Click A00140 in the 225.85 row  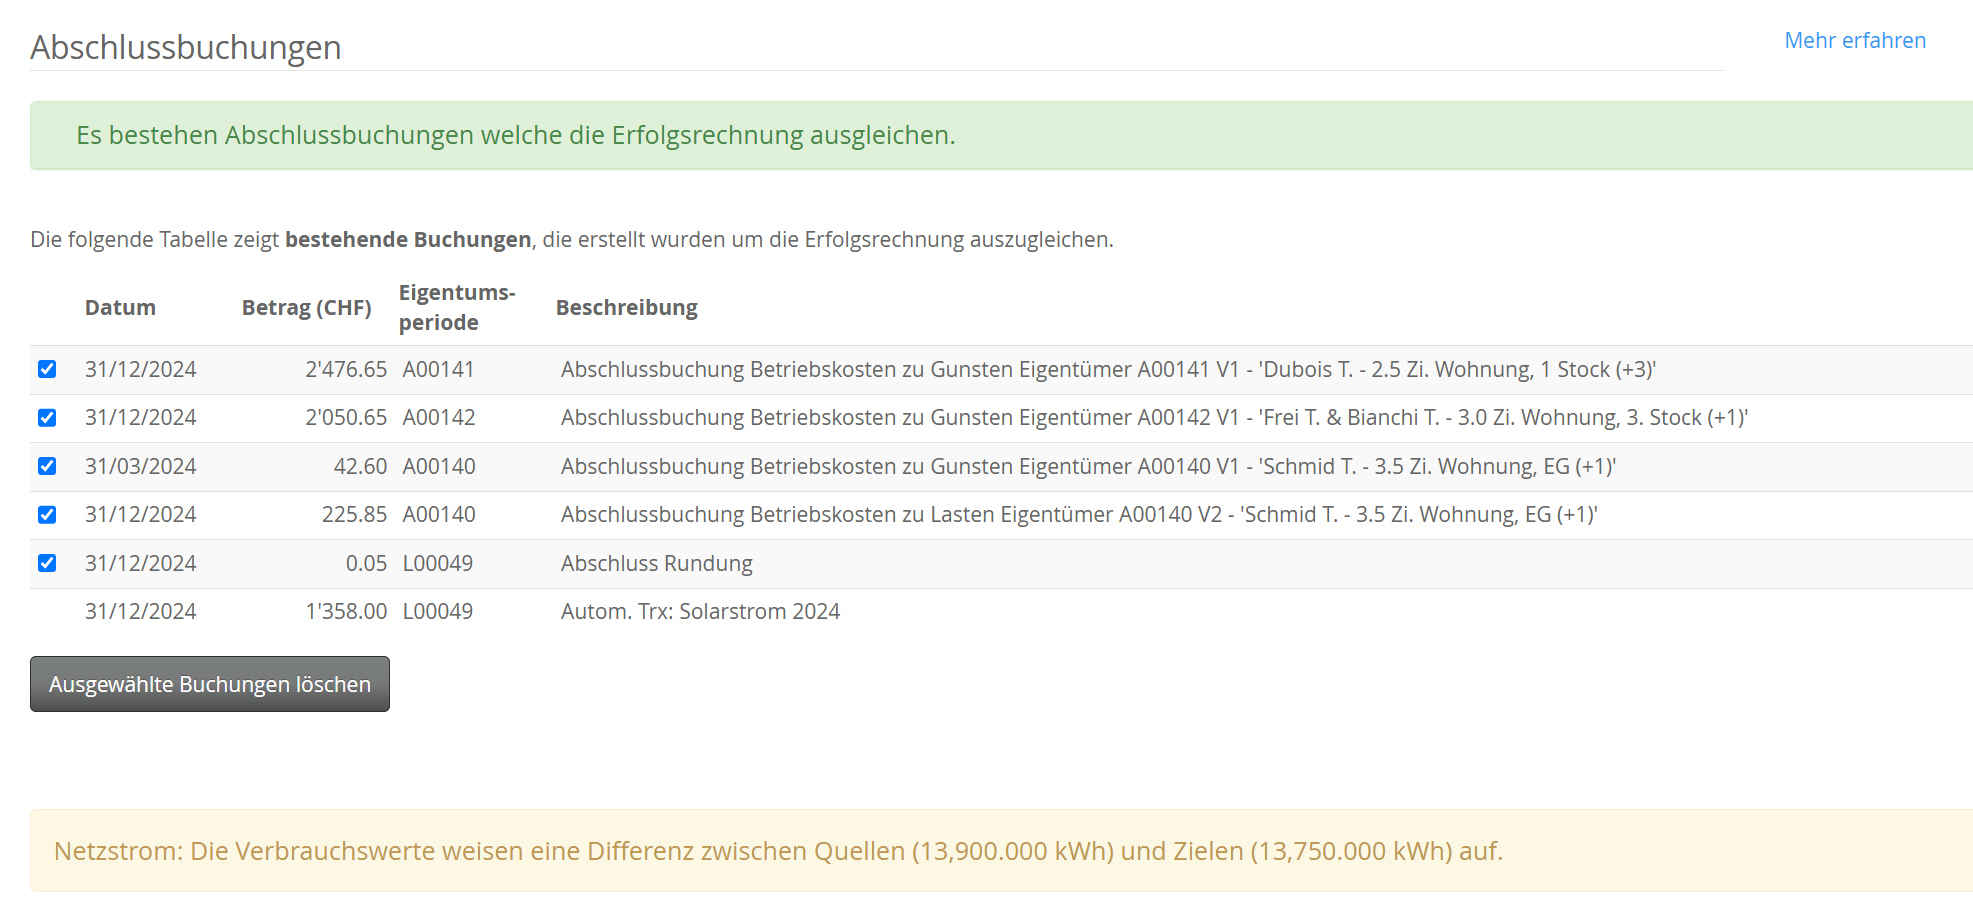tap(439, 515)
